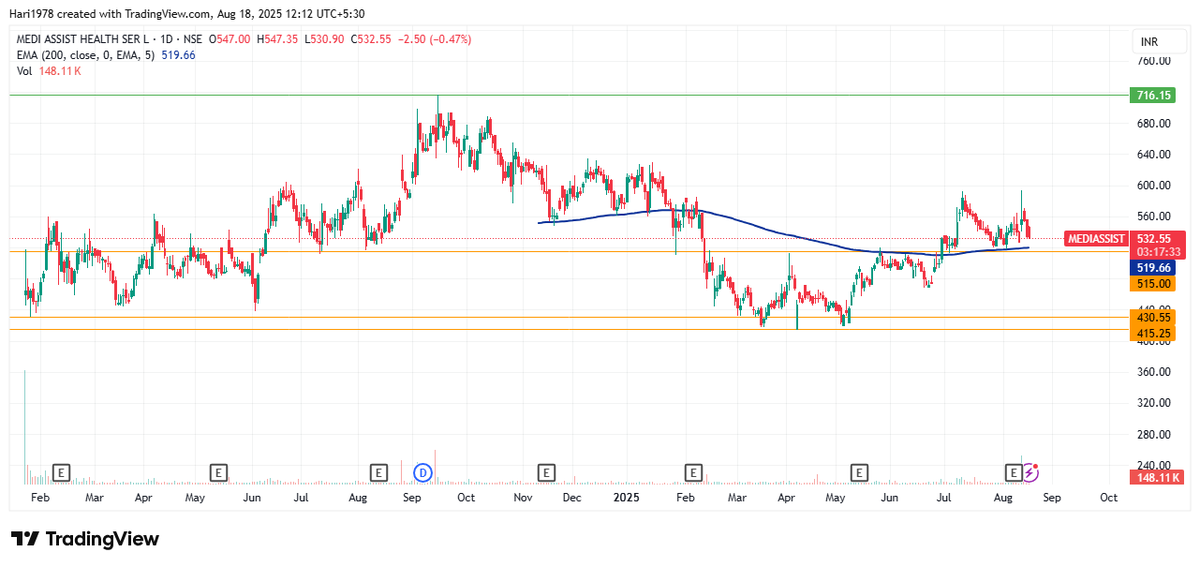Viewport: 1200px width, 567px height.
Task: Click the MEDIASSIST ticker tag
Action: tap(1096, 239)
